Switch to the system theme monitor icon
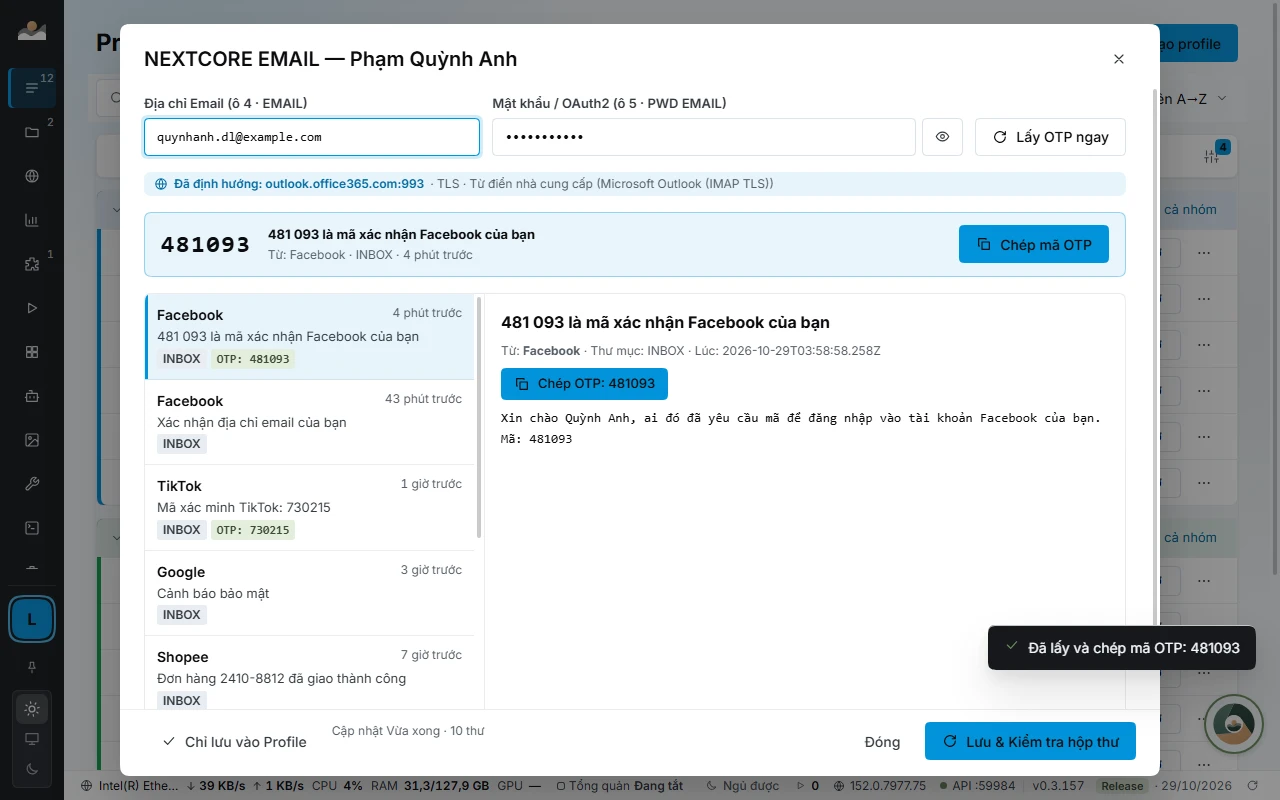This screenshot has width=1280, height=800. pyautogui.click(x=32, y=739)
